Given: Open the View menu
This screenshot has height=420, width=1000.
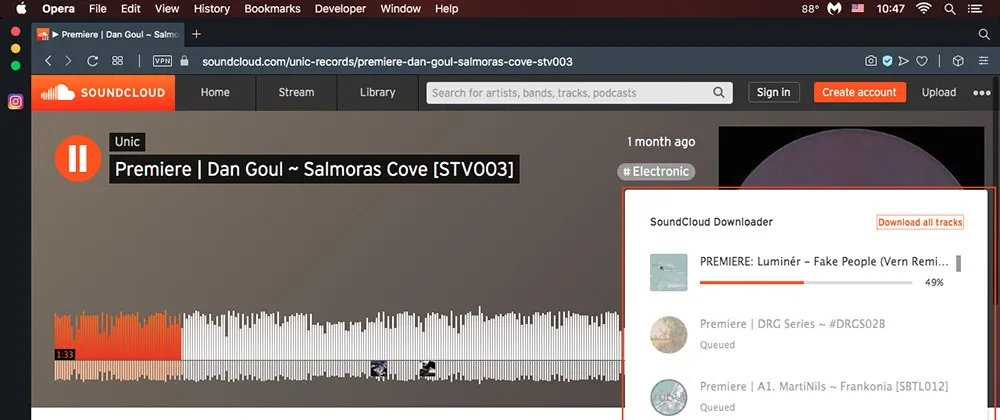Looking at the screenshot, I should coord(167,9).
